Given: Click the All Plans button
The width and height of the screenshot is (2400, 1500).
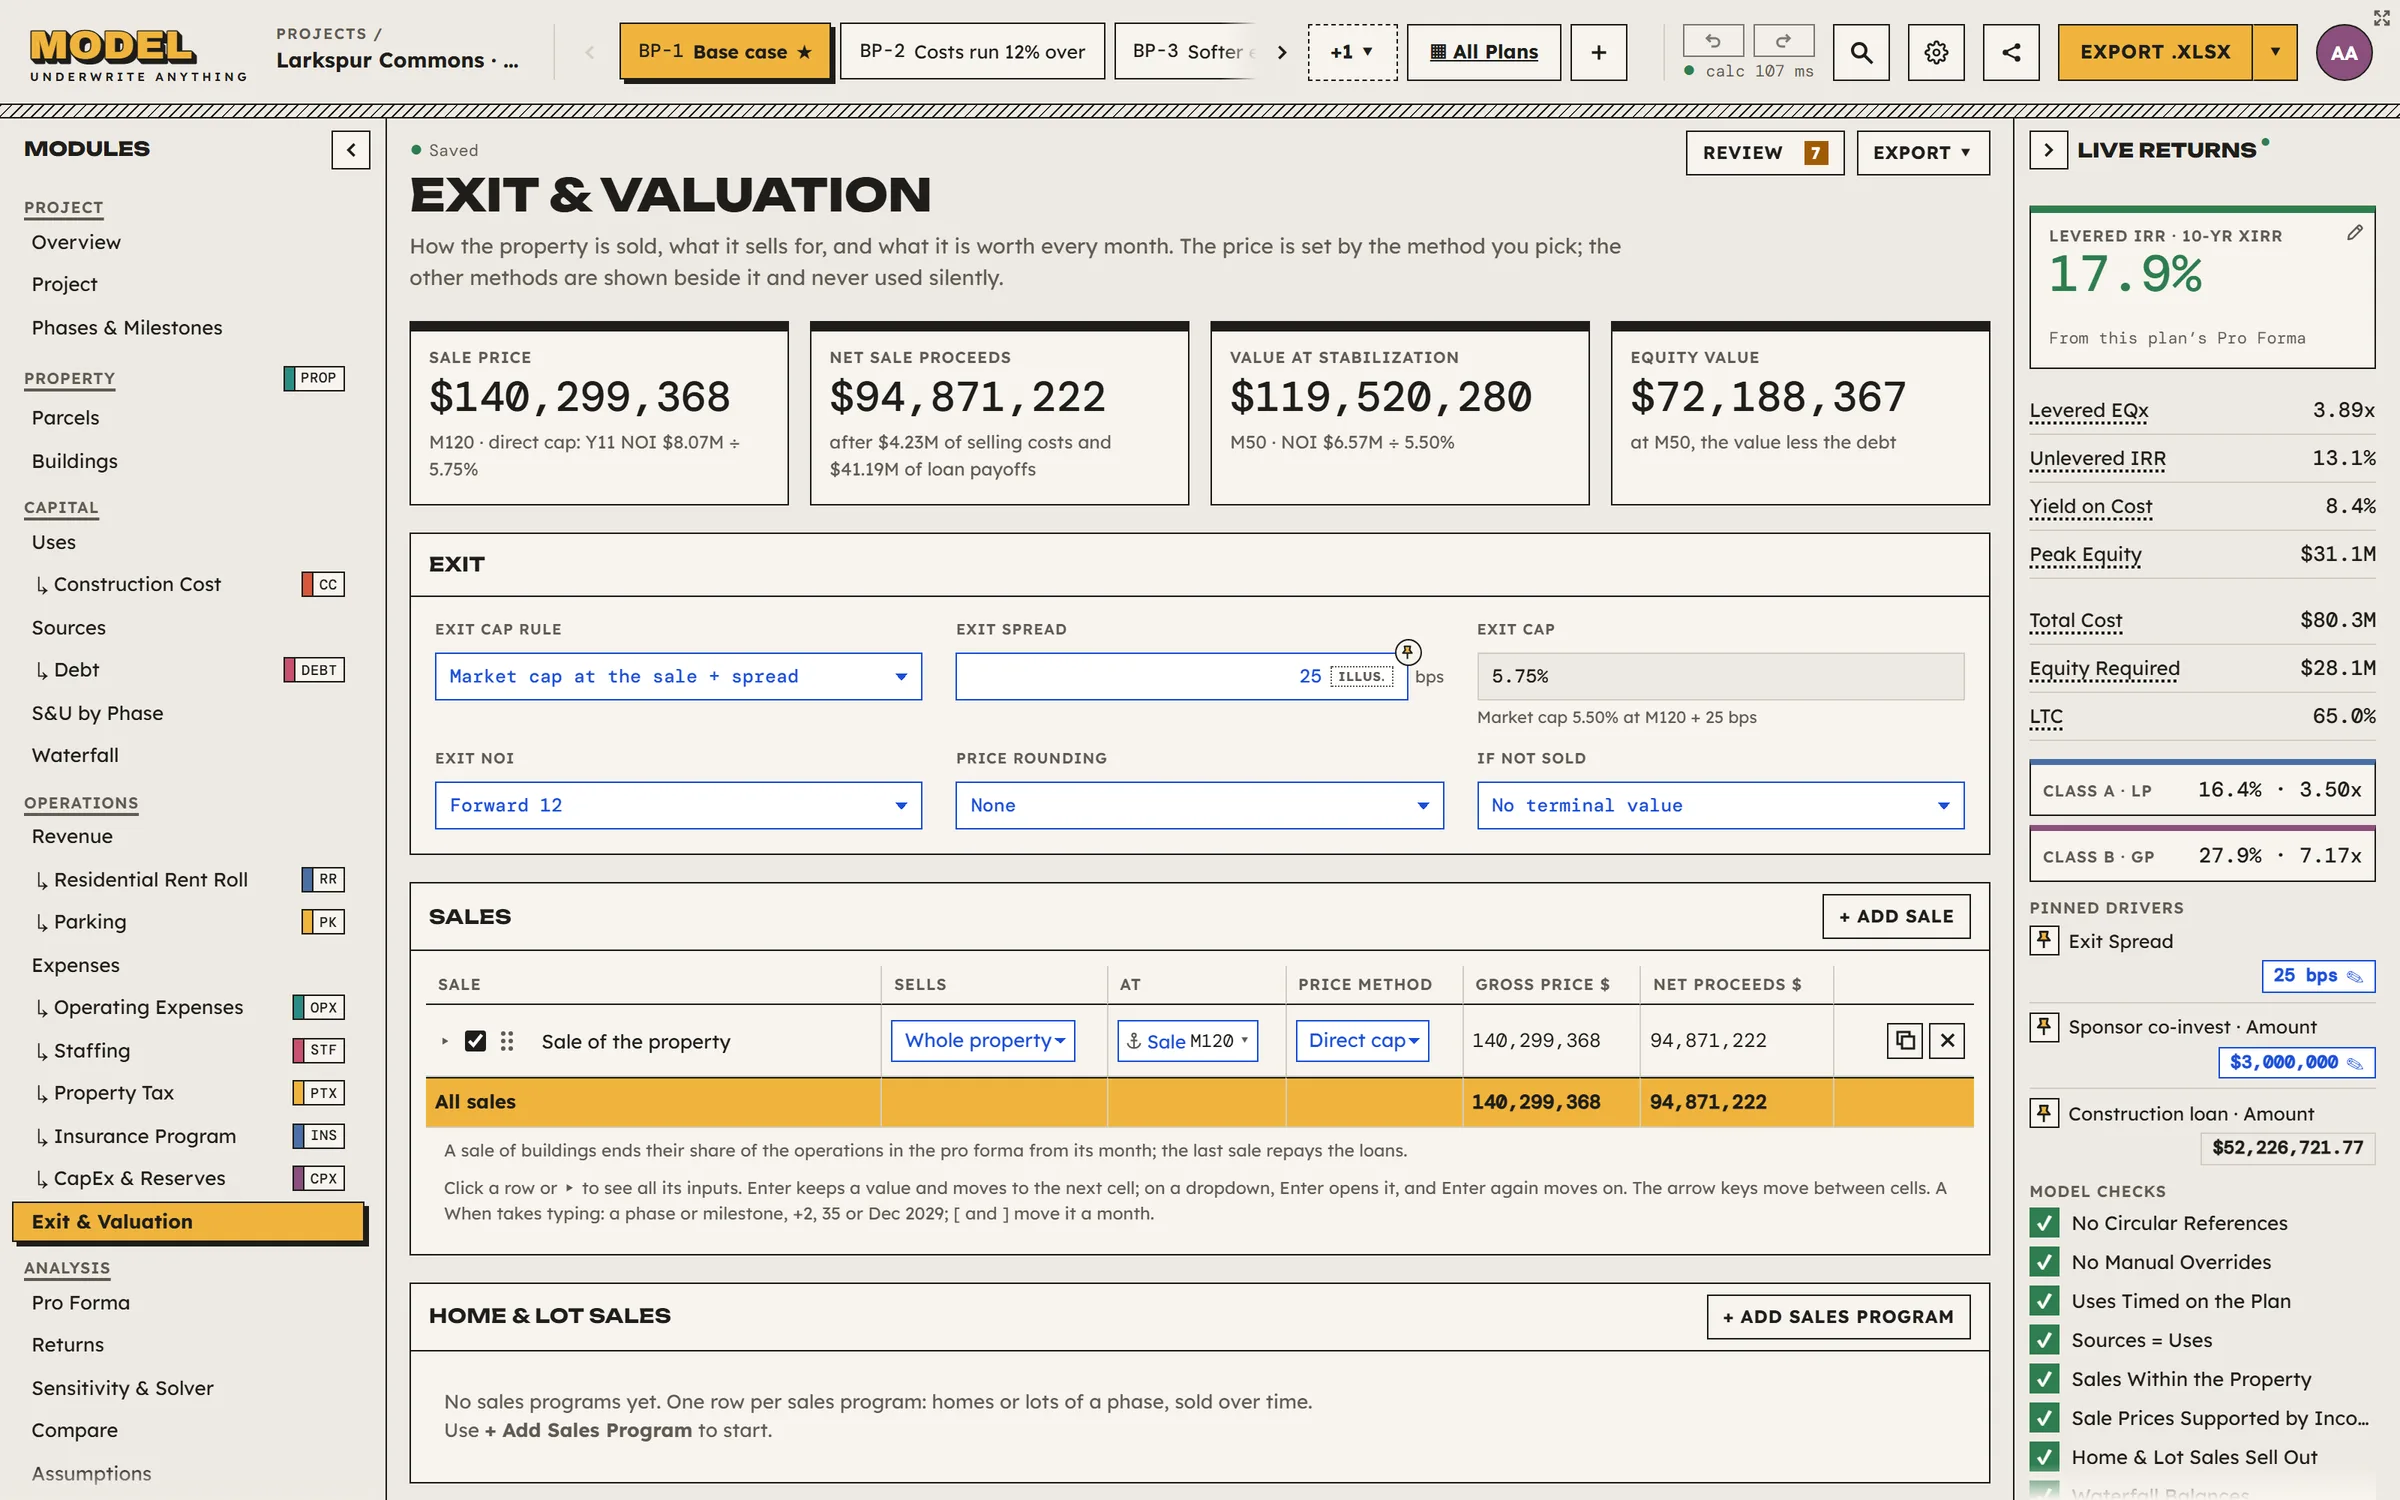Looking at the screenshot, I should click(x=1483, y=52).
